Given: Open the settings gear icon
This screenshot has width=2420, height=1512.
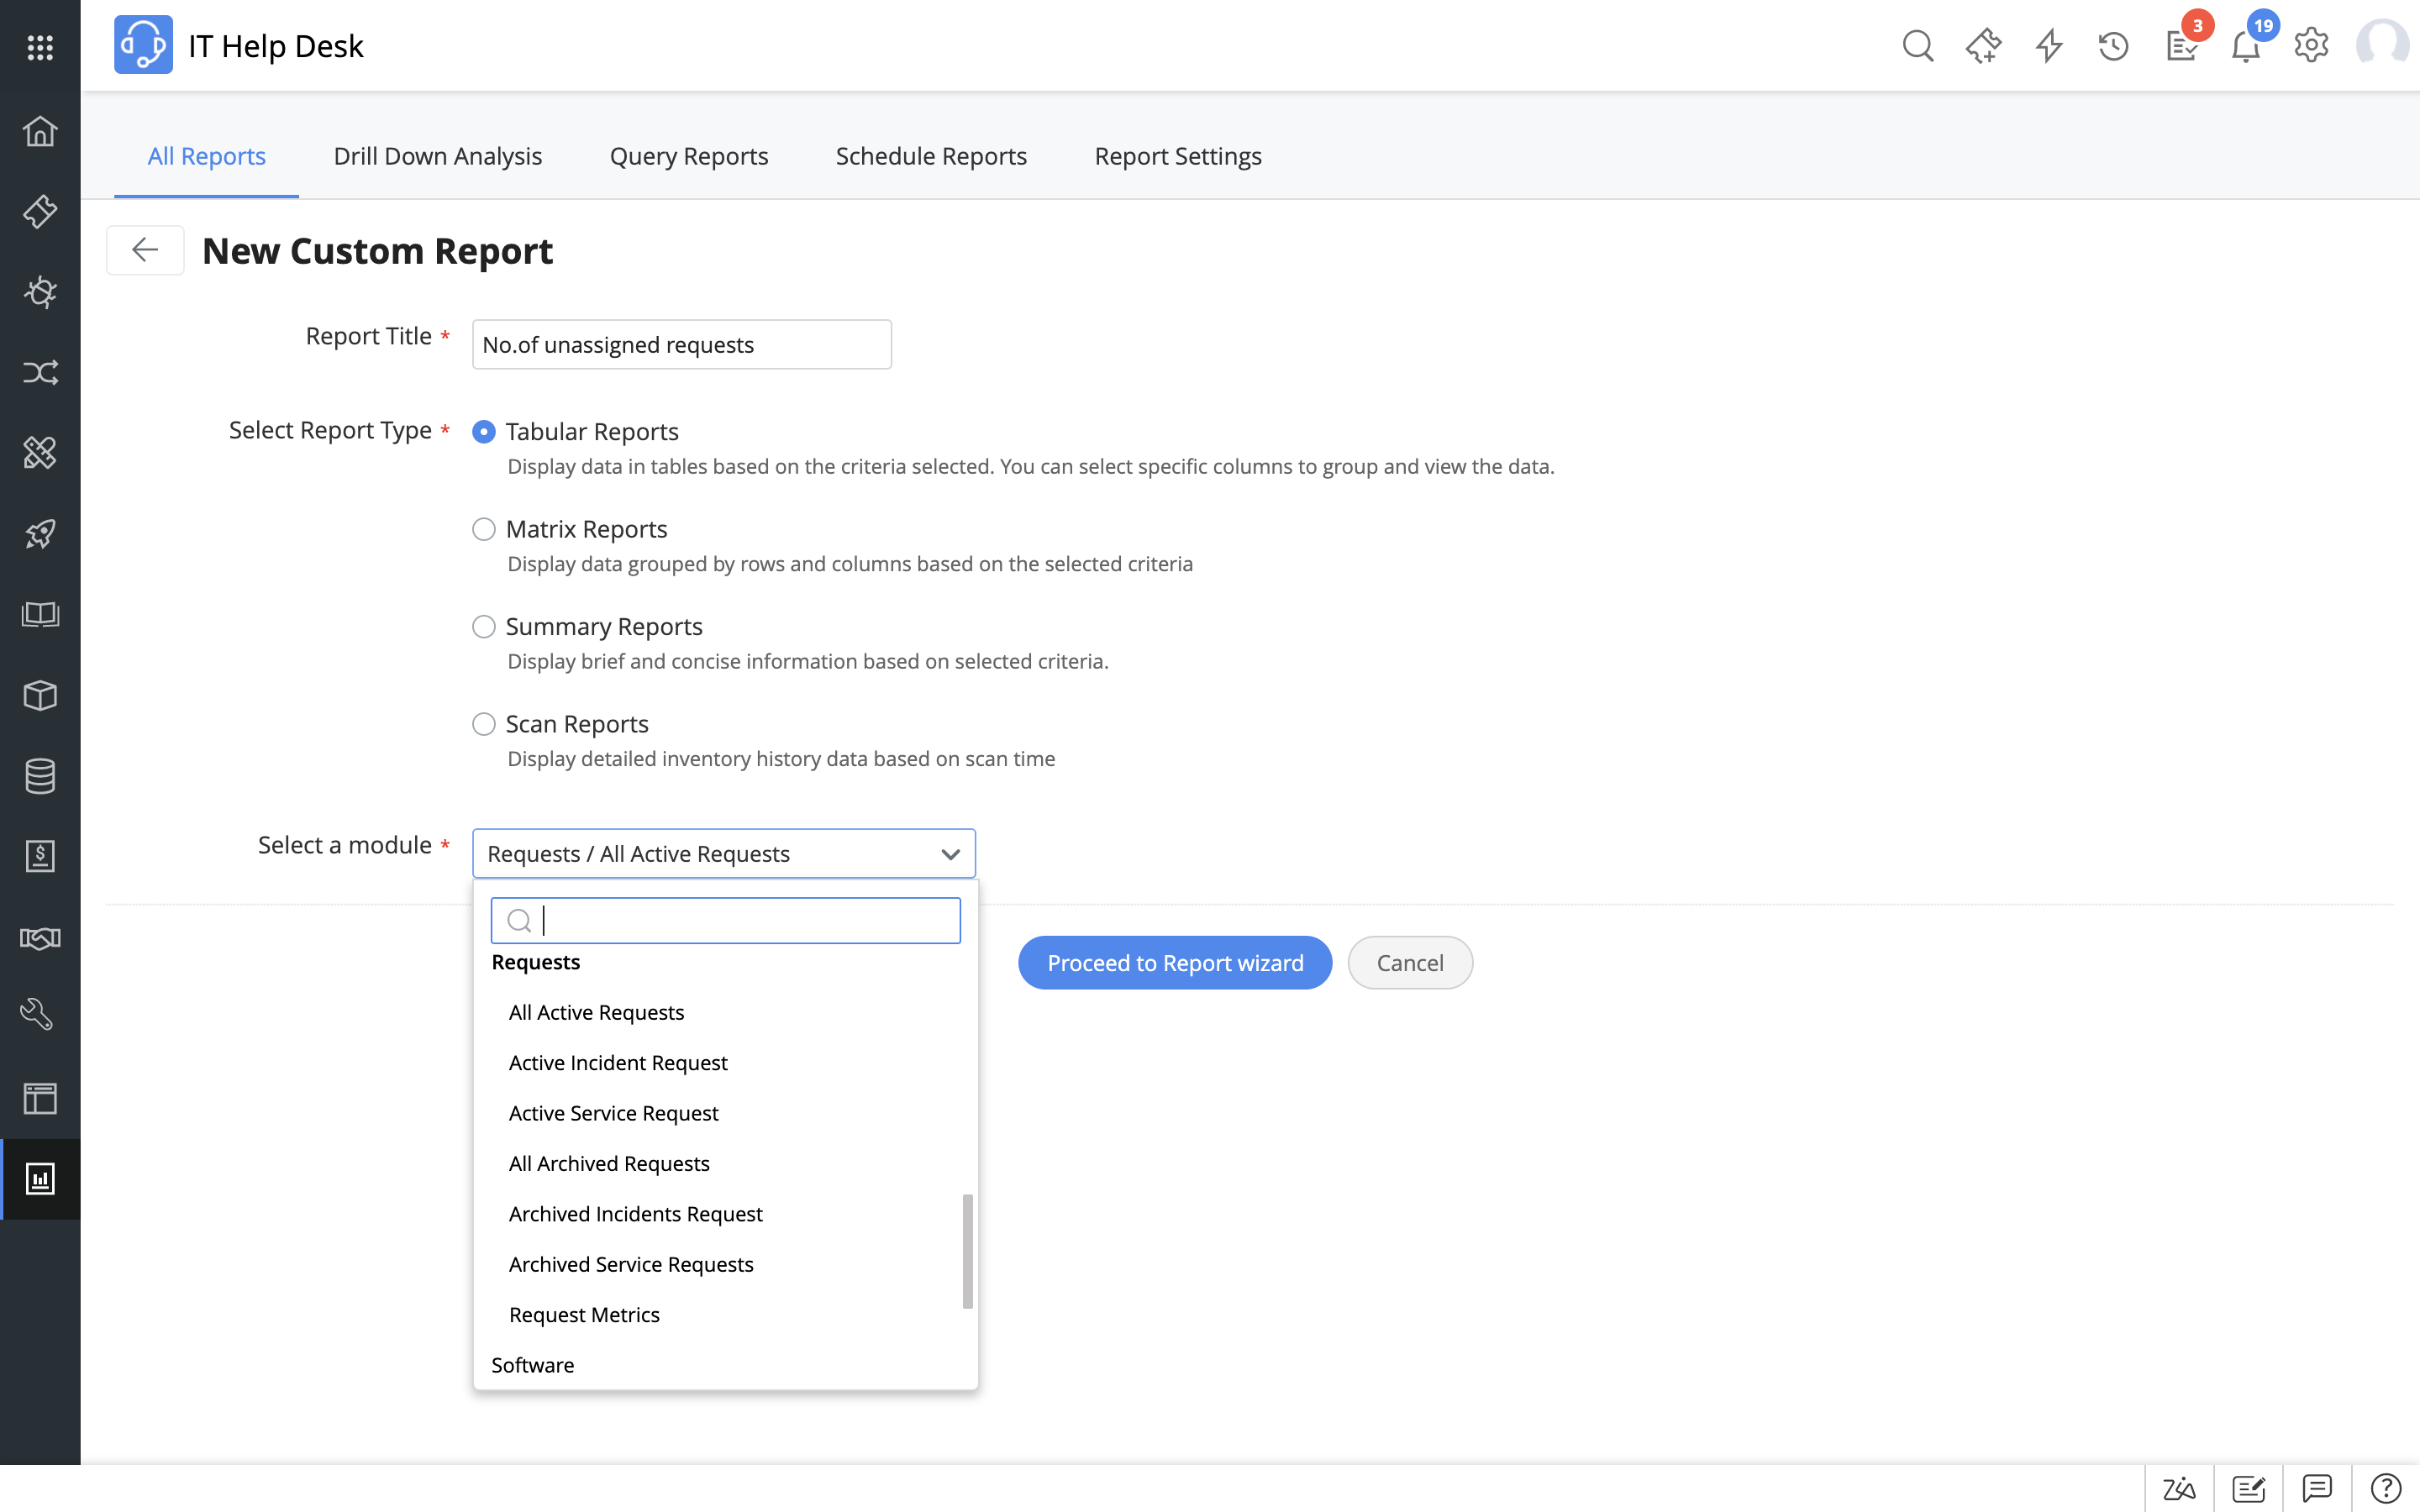Looking at the screenshot, I should pos(2311,46).
